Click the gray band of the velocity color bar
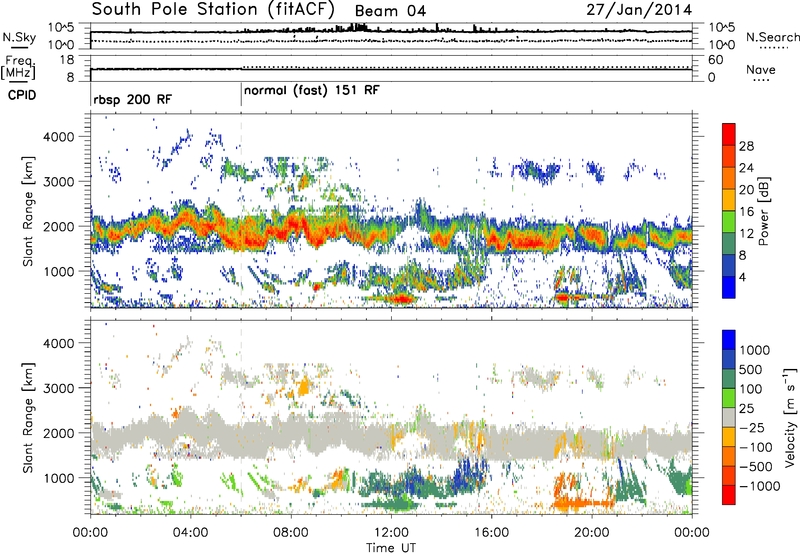The width and height of the screenshot is (800, 554). 728,418
